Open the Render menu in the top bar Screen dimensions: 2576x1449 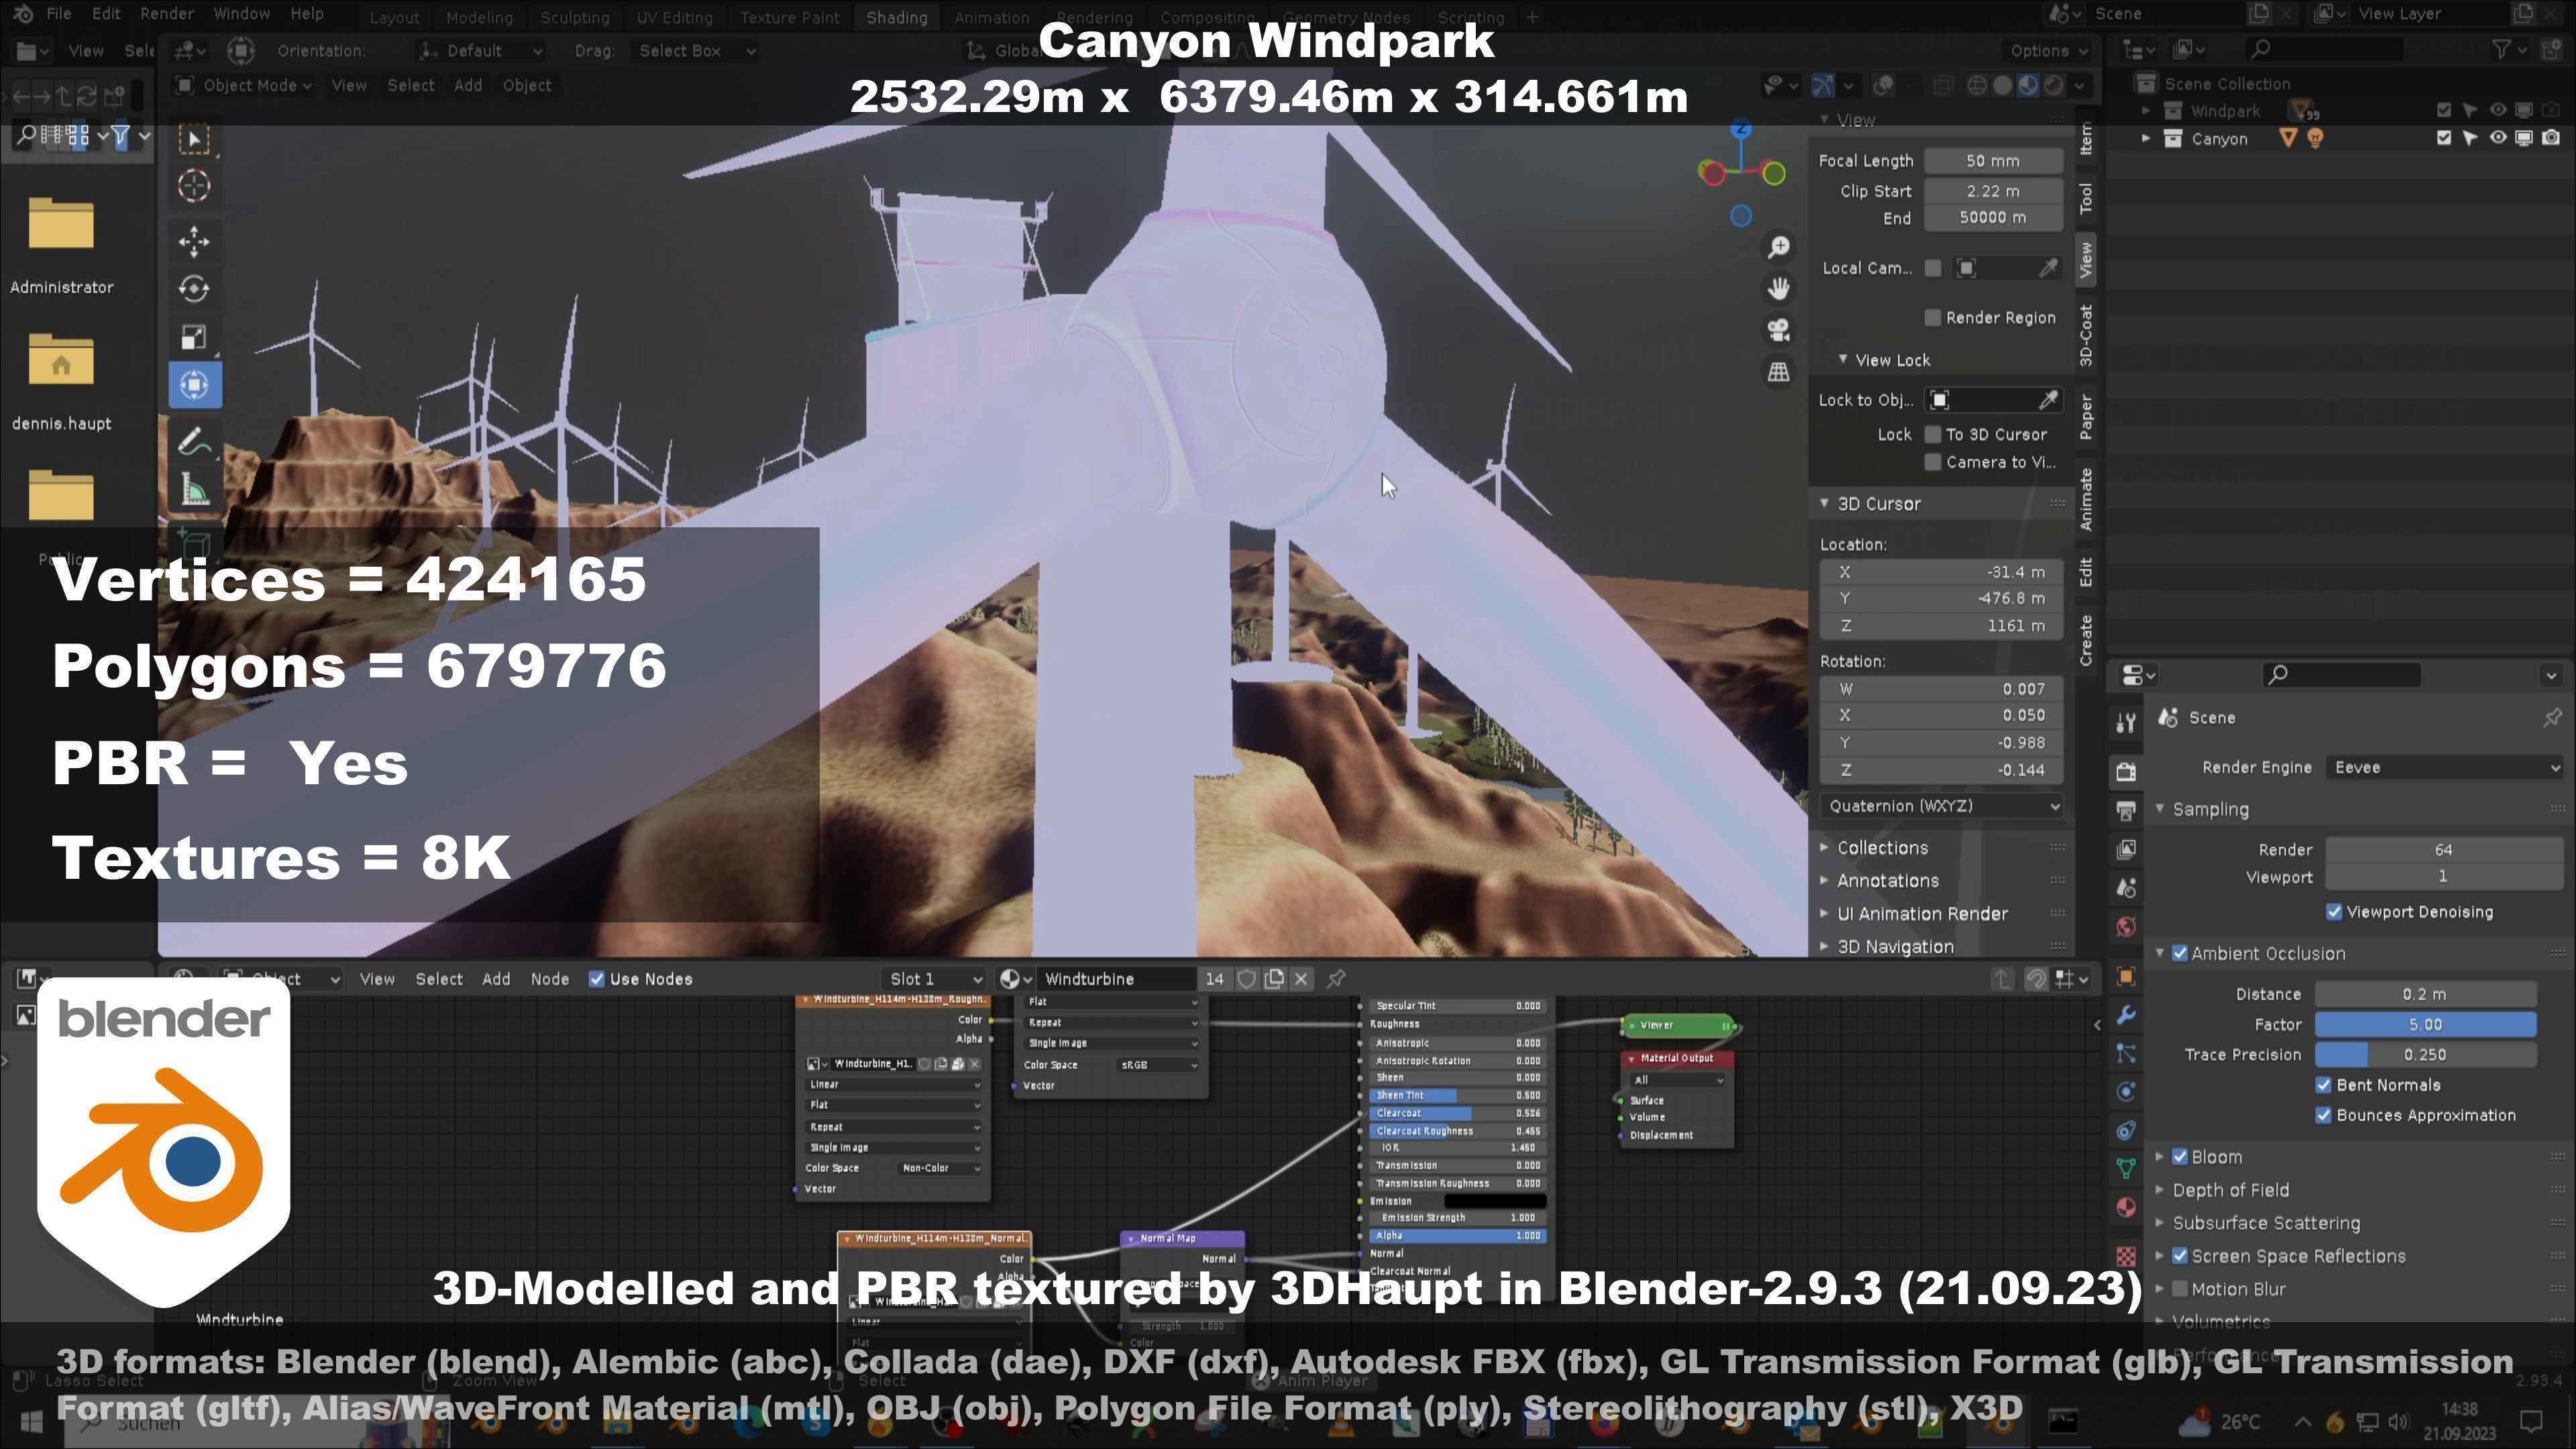166,14
